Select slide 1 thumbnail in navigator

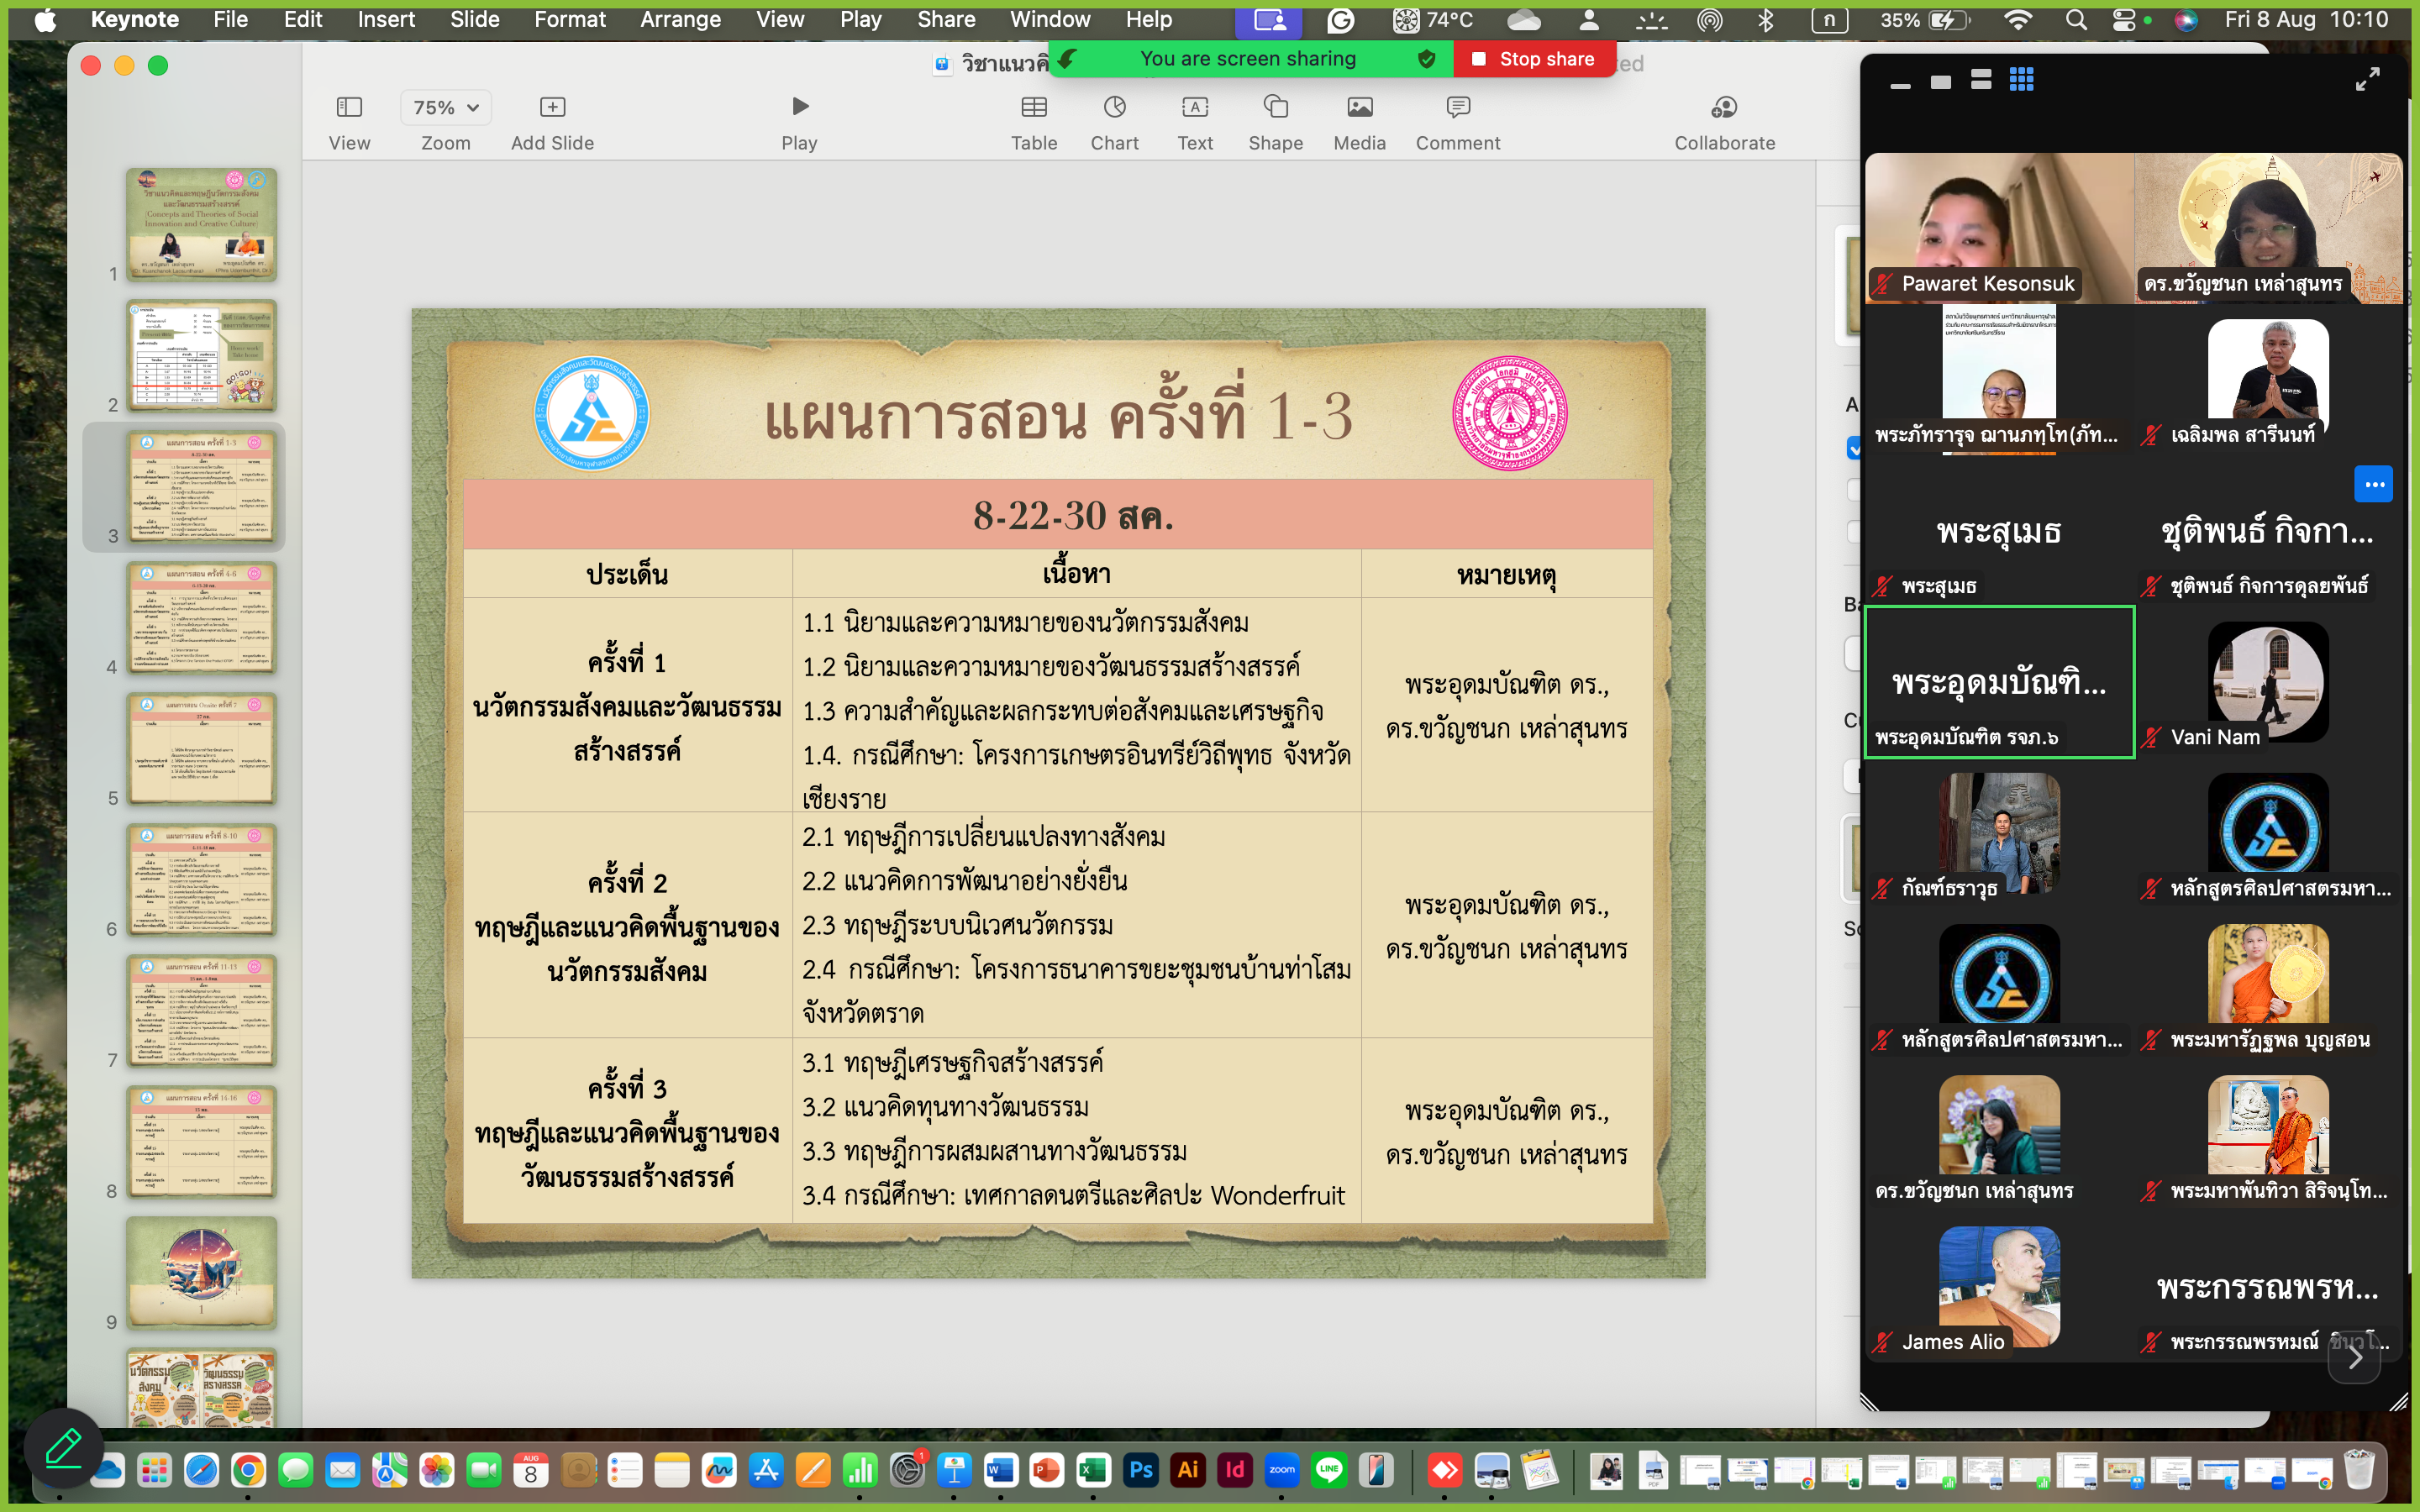point(201,224)
